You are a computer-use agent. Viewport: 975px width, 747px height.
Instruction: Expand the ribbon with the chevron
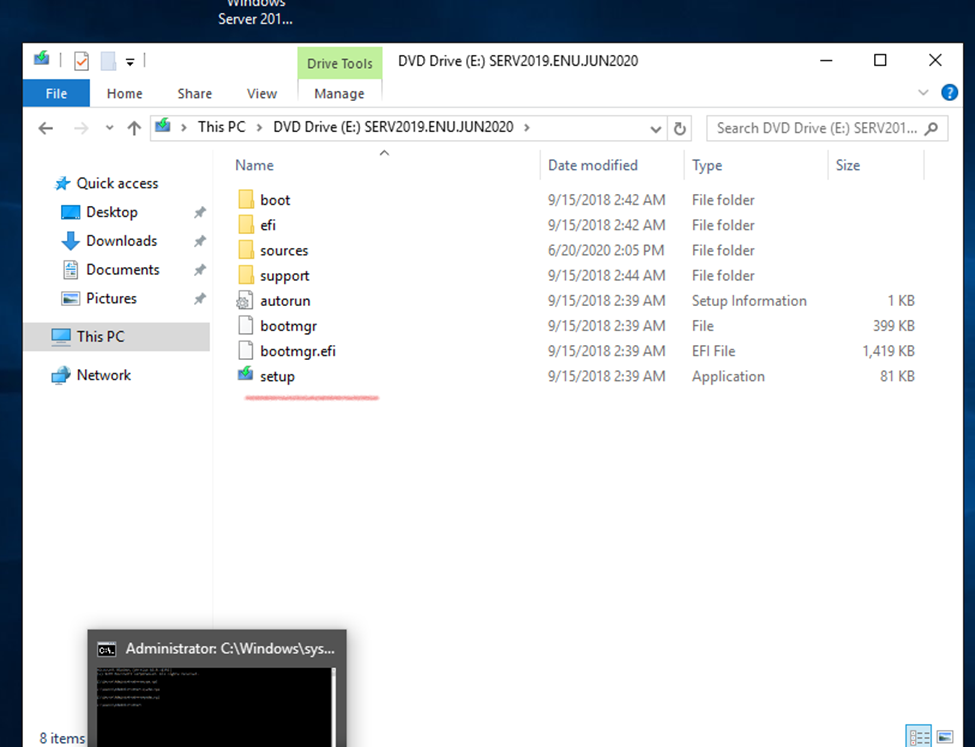(x=923, y=93)
